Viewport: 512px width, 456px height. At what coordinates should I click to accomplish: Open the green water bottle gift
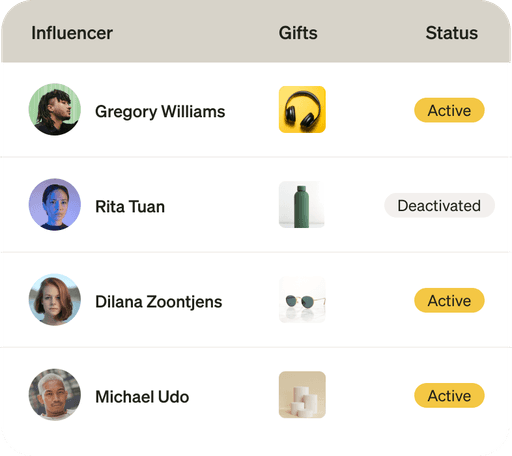302,204
